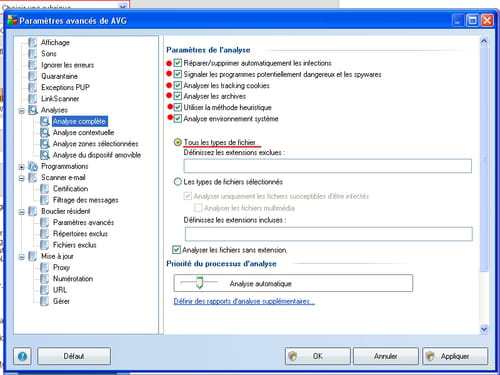The height and width of the screenshot is (375, 500).
Task: Collapse the Mise à jour tree node
Action: click(22, 257)
